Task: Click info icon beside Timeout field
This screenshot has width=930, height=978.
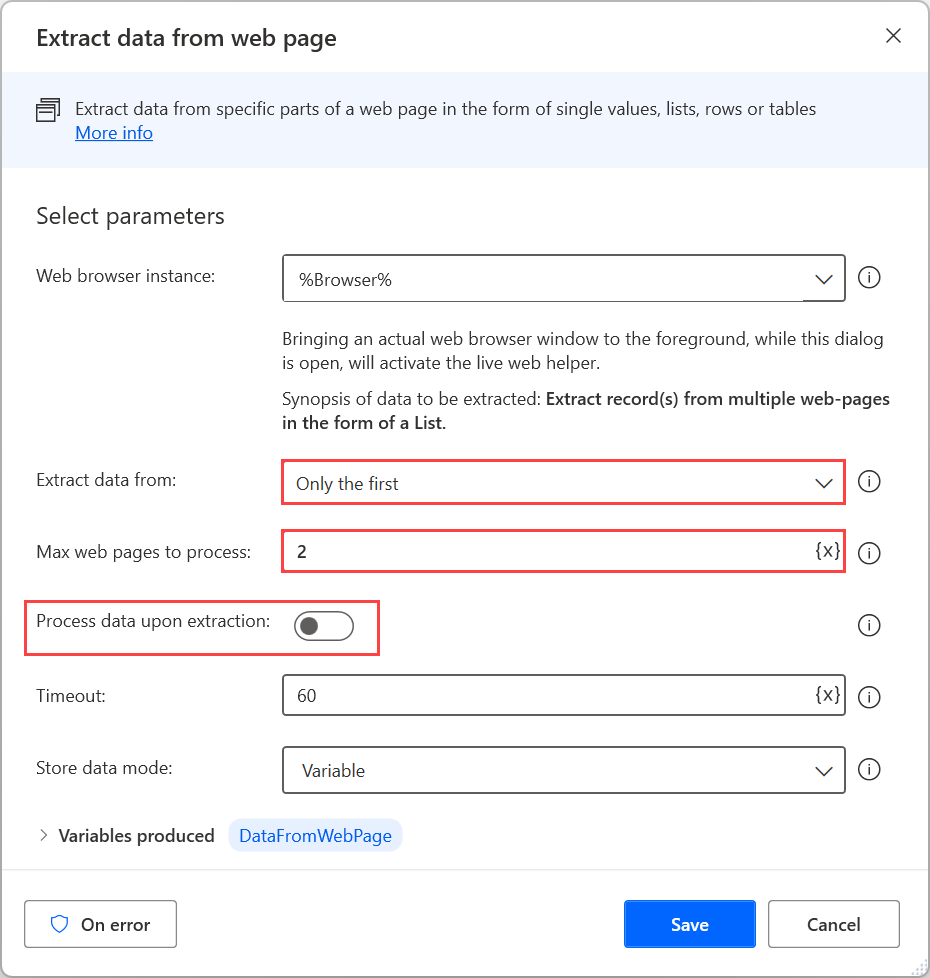Action: [x=869, y=697]
